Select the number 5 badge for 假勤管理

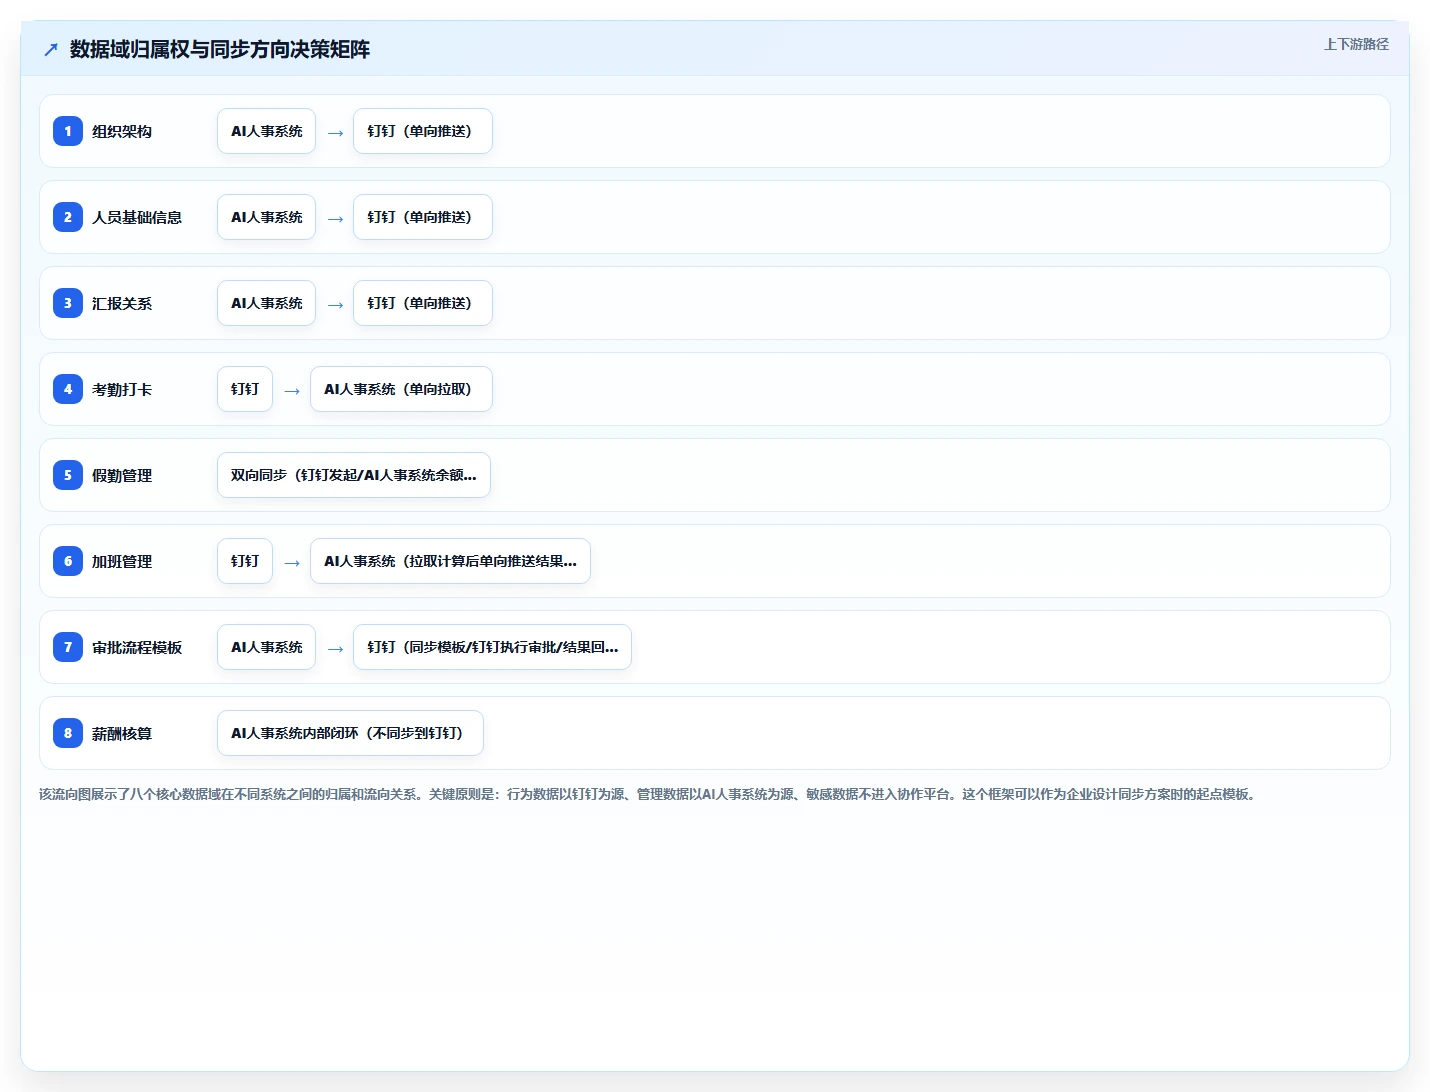[68, 475]
